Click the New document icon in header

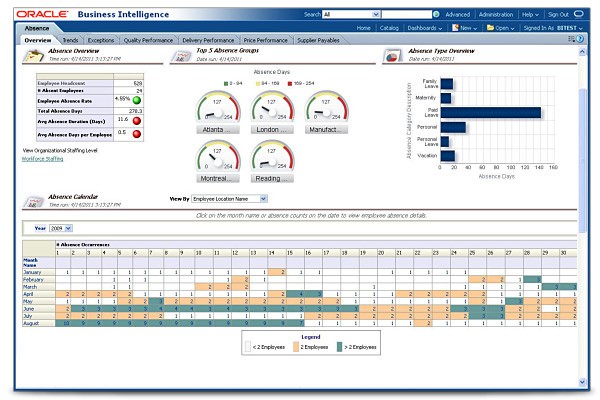(455, 28)
